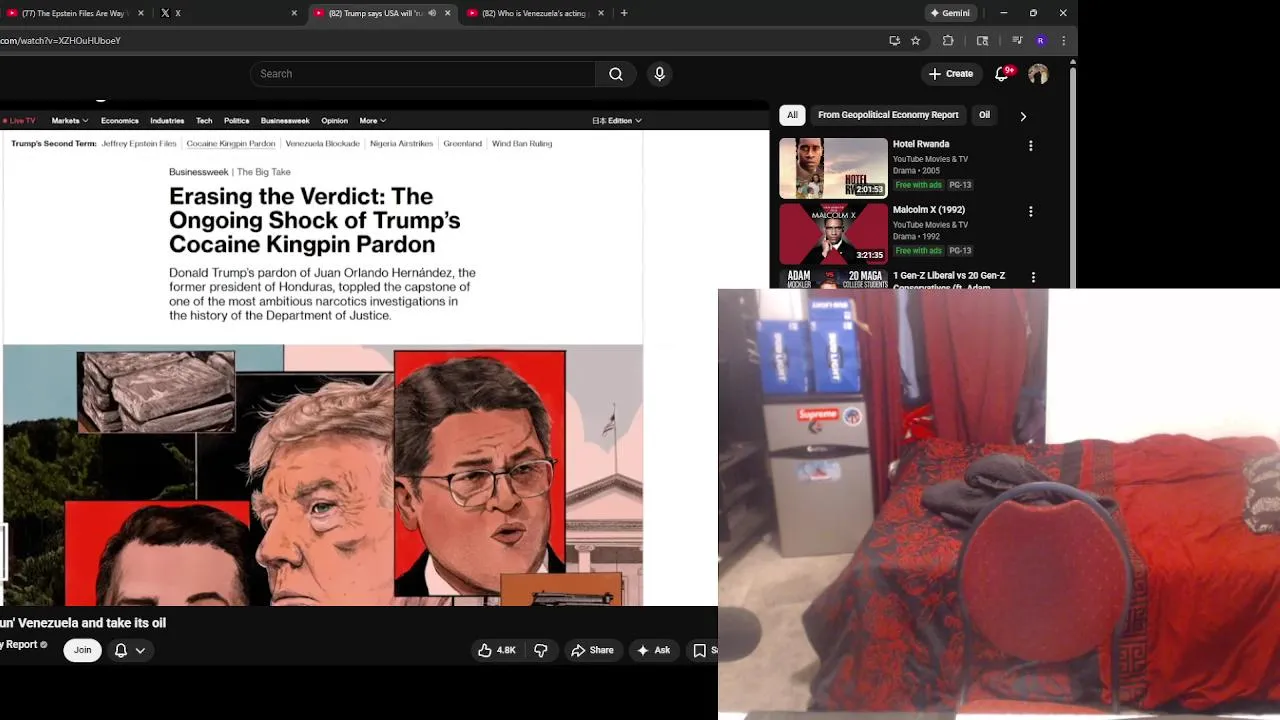Switch to the X tab
The image size is (1280, 720).
click(228, 13)
